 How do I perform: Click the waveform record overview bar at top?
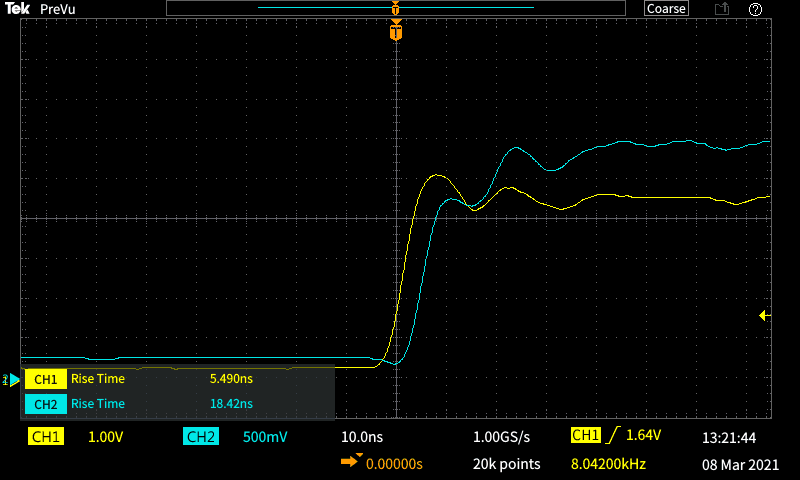point(396,8)
